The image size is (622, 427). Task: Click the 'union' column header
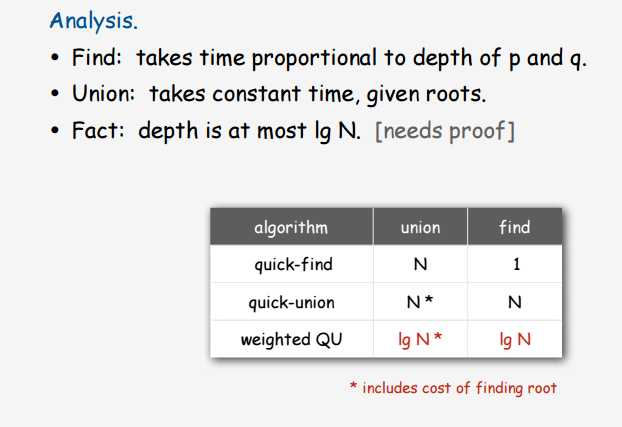point(420,227)
